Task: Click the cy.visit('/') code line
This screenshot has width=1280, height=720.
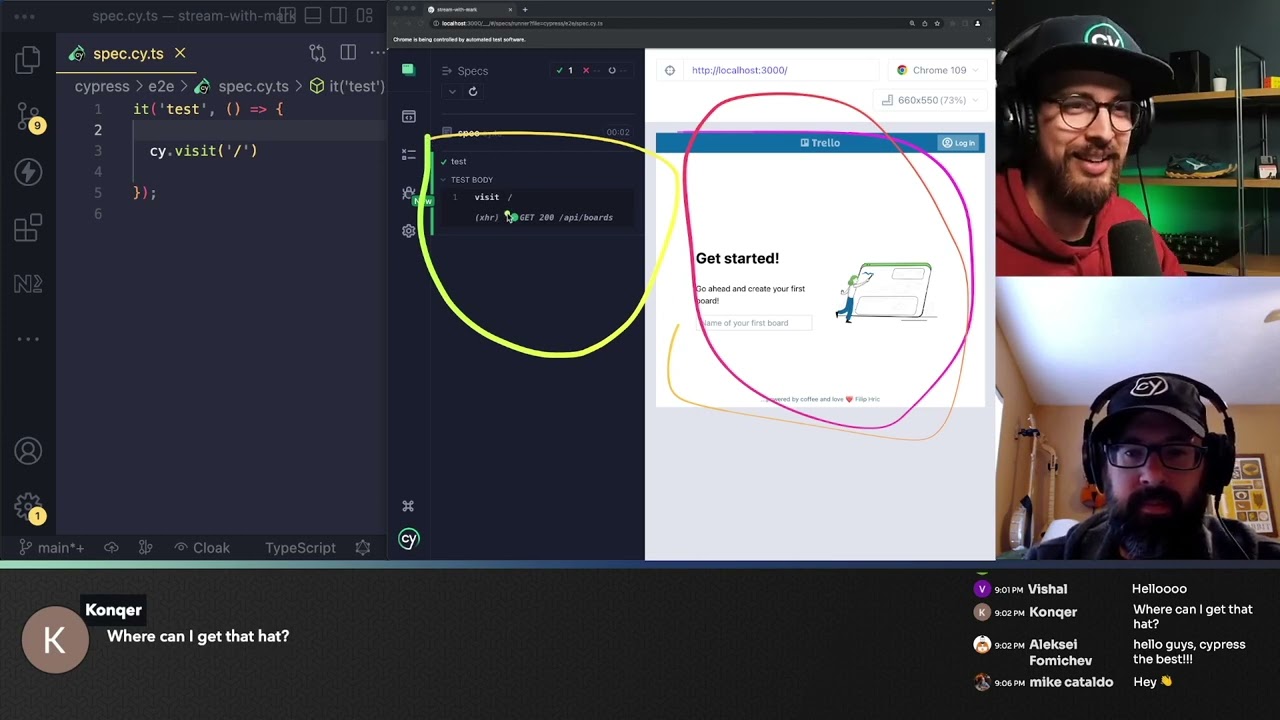Action: [204, 151]
